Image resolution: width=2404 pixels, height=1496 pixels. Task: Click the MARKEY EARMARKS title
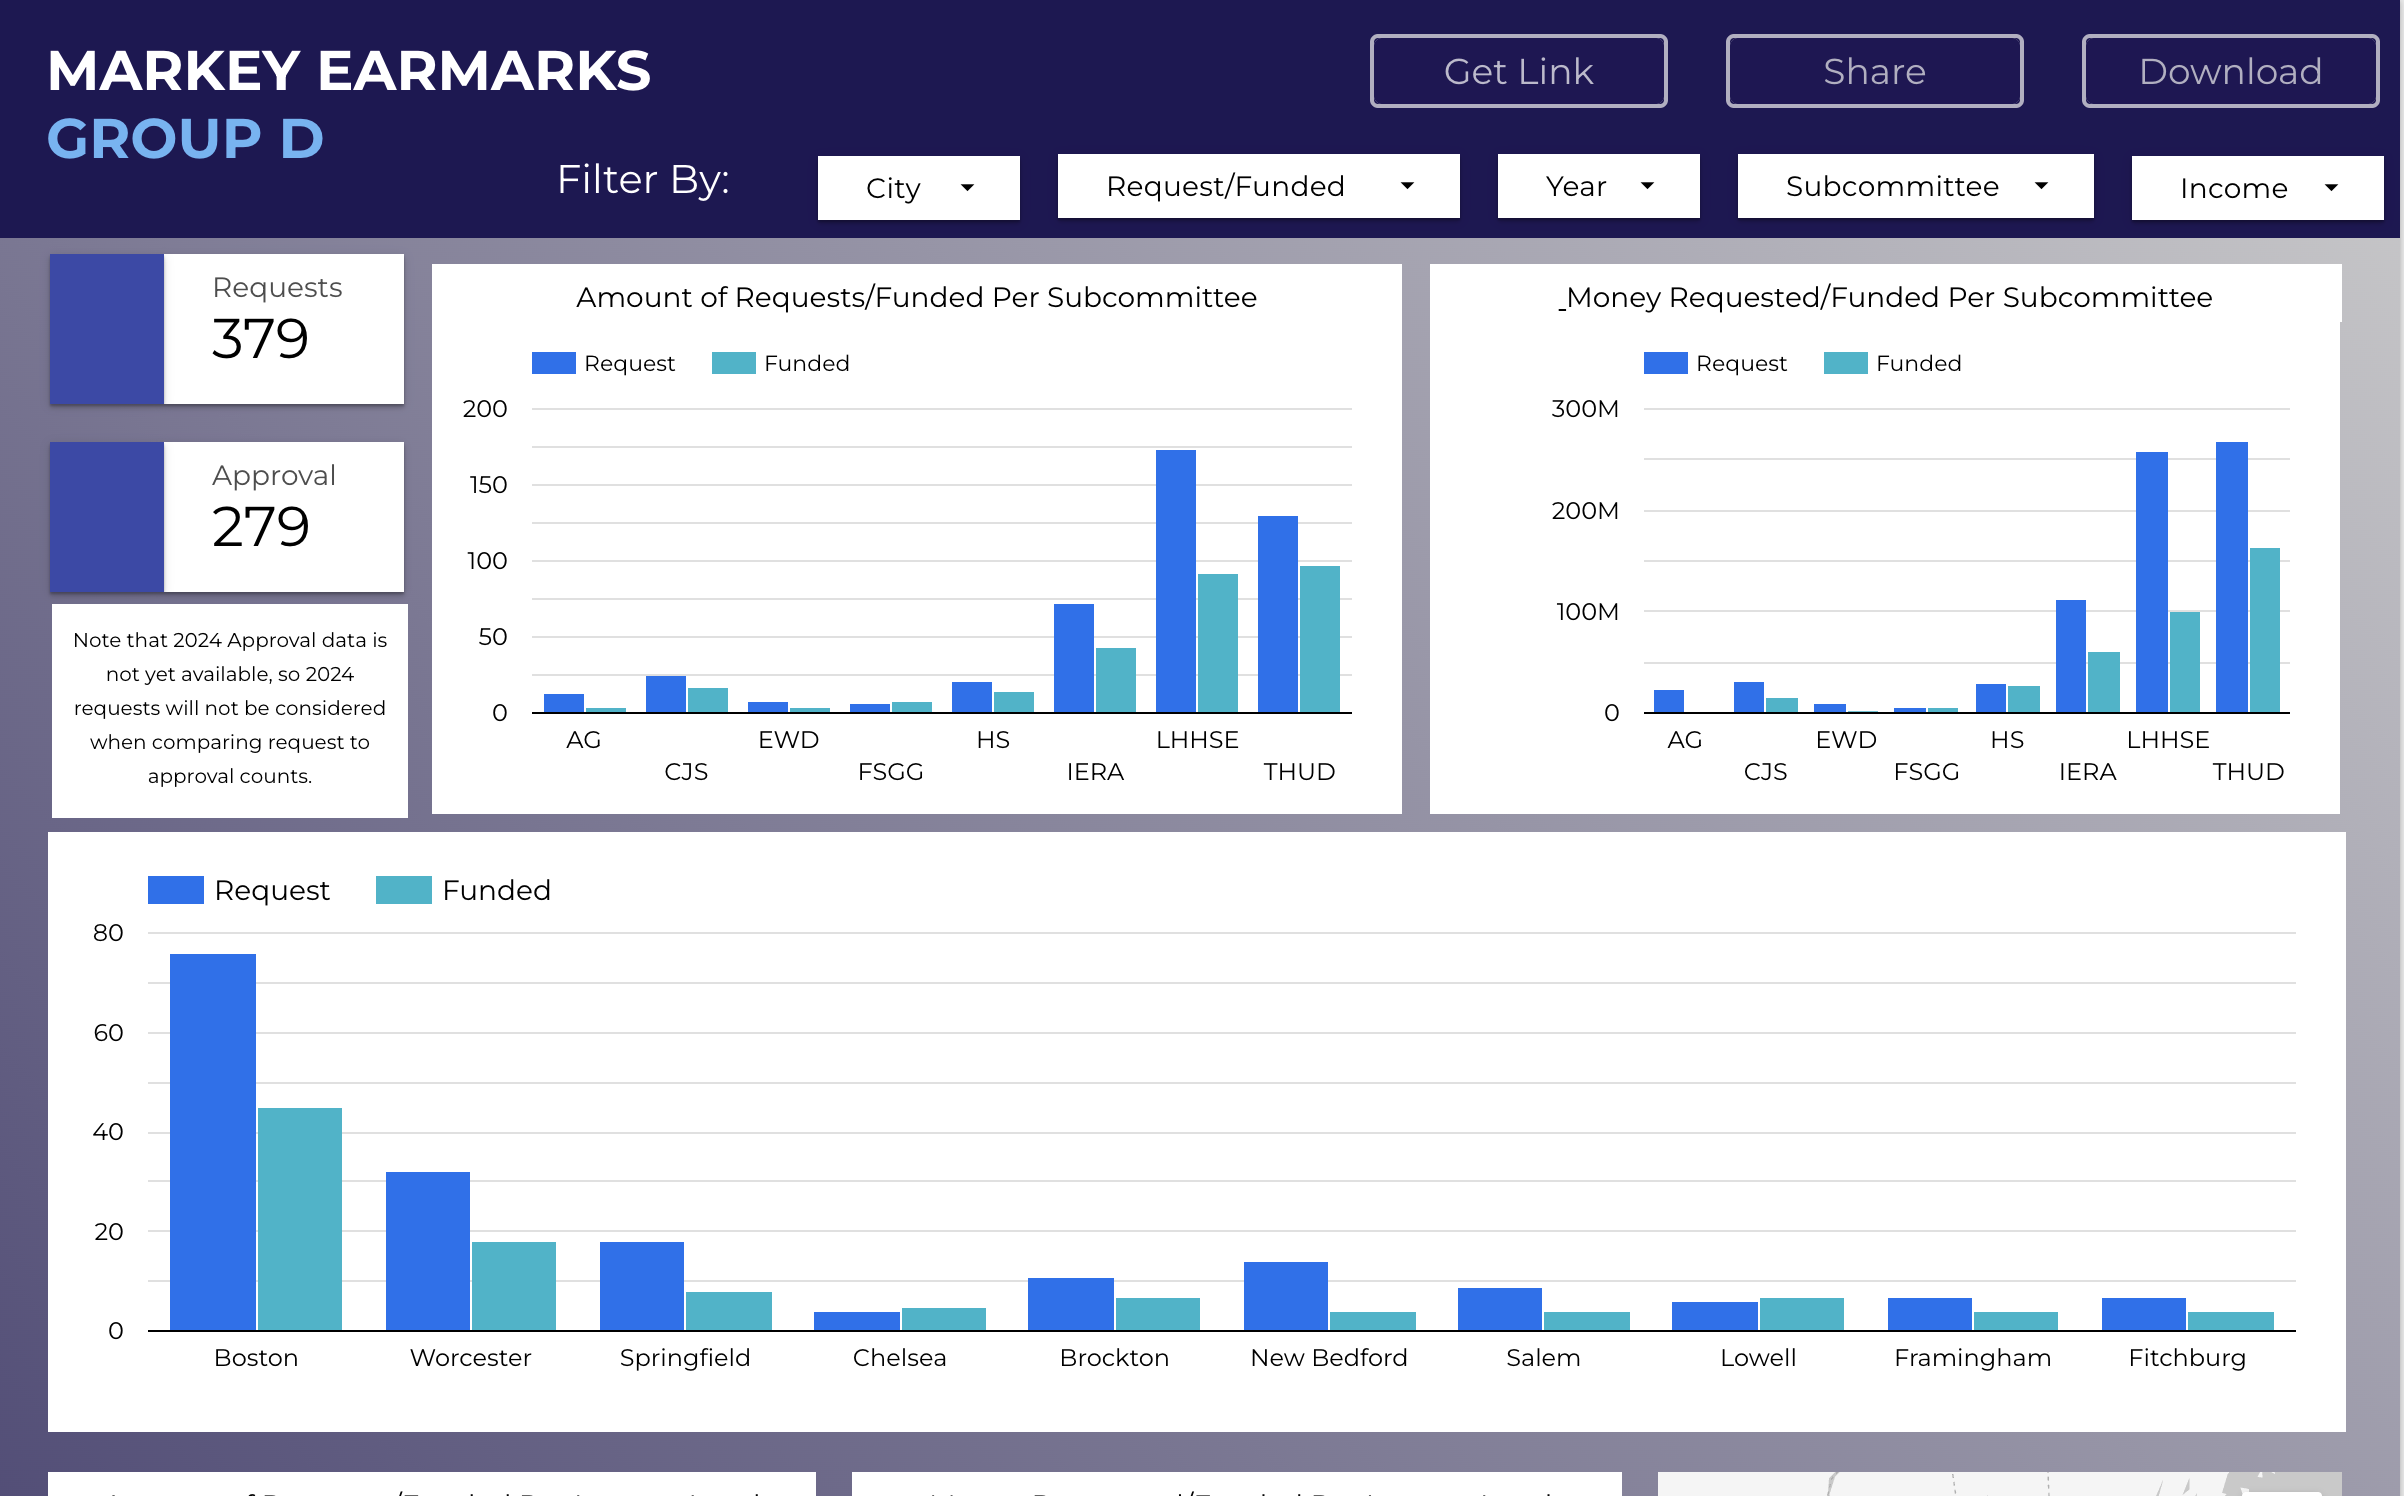coord(349,71)
